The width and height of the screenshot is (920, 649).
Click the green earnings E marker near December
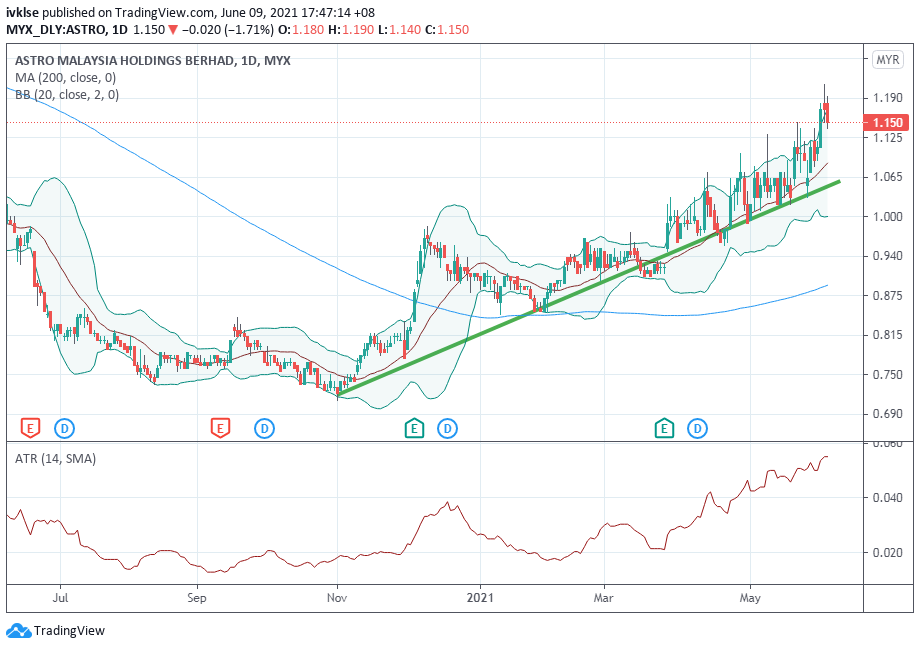(x=414, y=428)
